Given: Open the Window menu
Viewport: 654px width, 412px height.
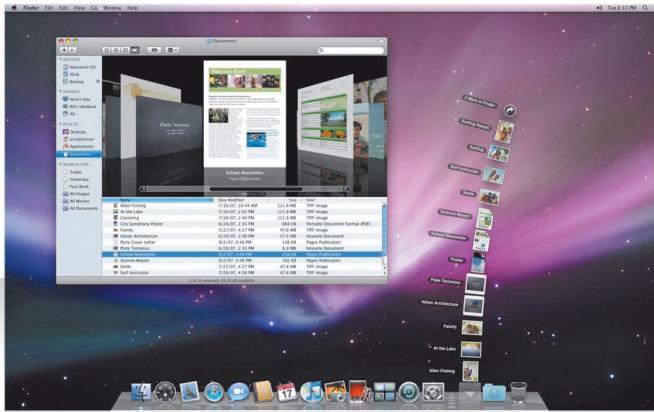Looking at the screenshot, I should (112, 8).
